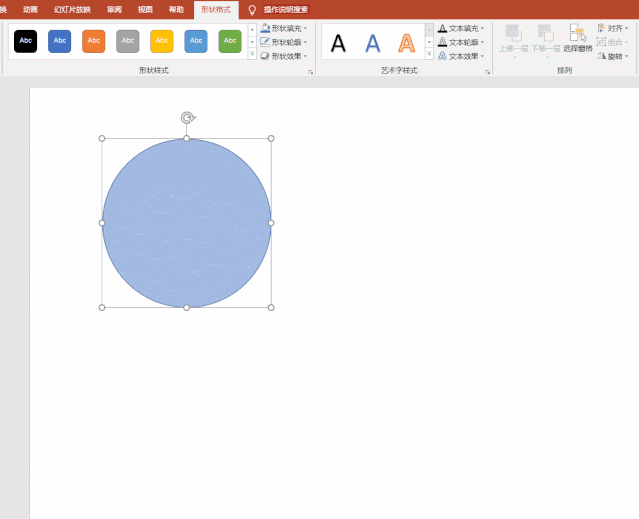The height and width of the screenshot is (519, 639).
Task: Choose the green Abc shape style
Action: pos(230,41)
